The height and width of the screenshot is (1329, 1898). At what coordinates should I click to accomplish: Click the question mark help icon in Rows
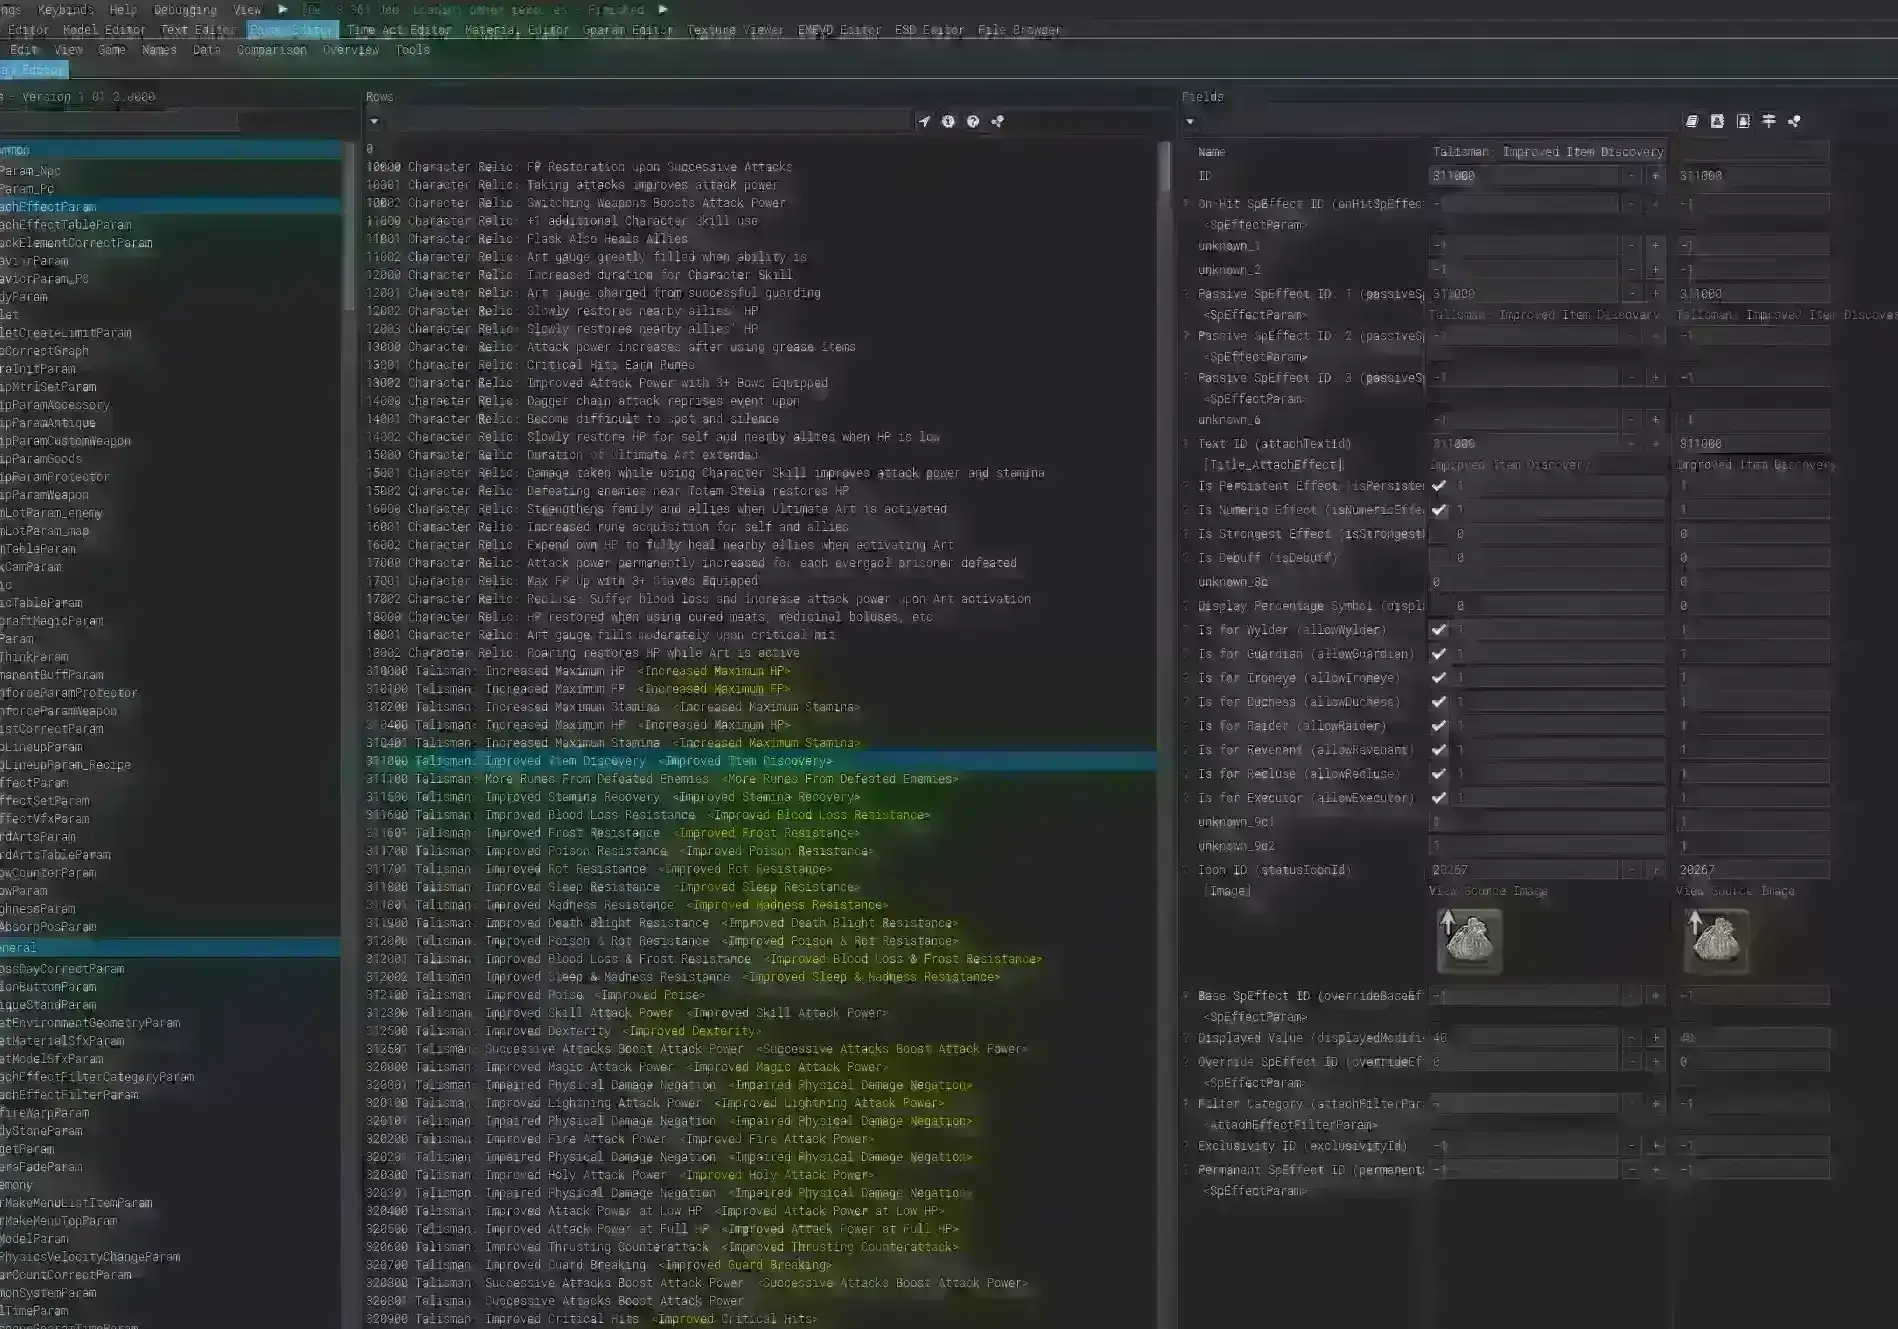coord(973,122)
